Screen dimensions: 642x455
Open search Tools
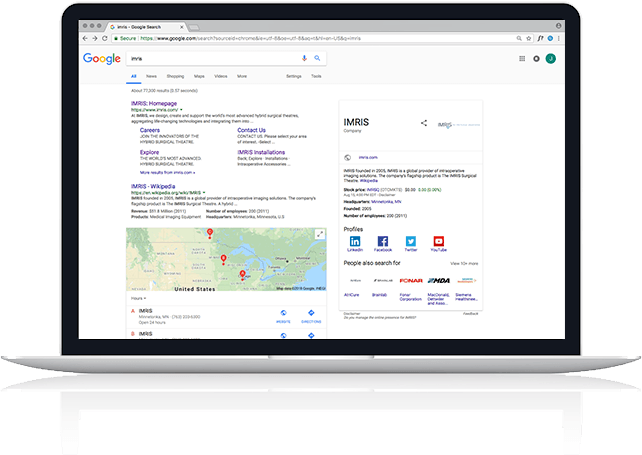(x=316, y=76)
